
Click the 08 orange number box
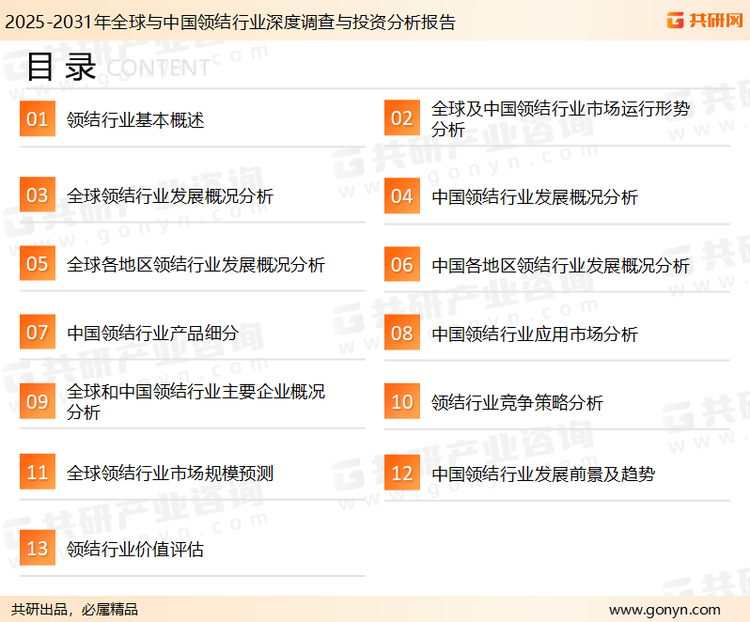[402, 334]
